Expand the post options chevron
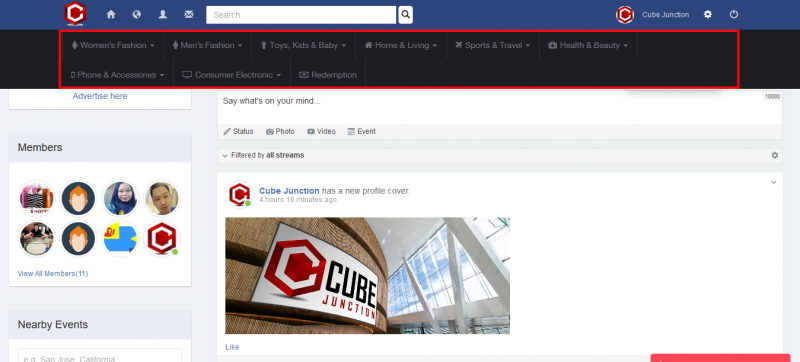 [773, 182]
